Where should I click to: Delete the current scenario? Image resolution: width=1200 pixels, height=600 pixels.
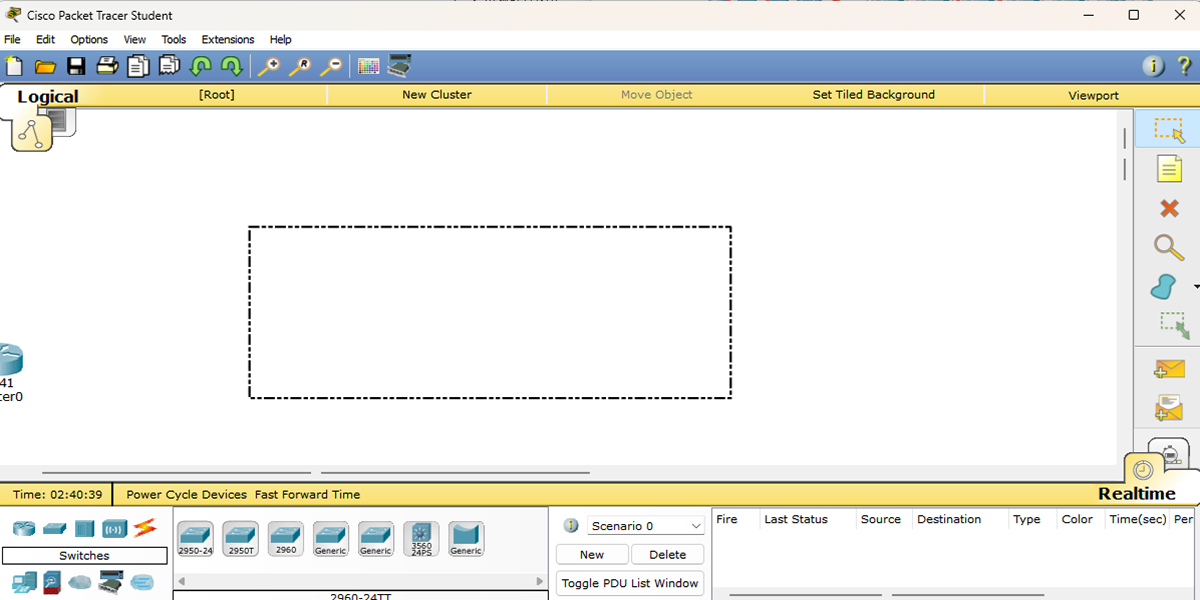point(668,555)
